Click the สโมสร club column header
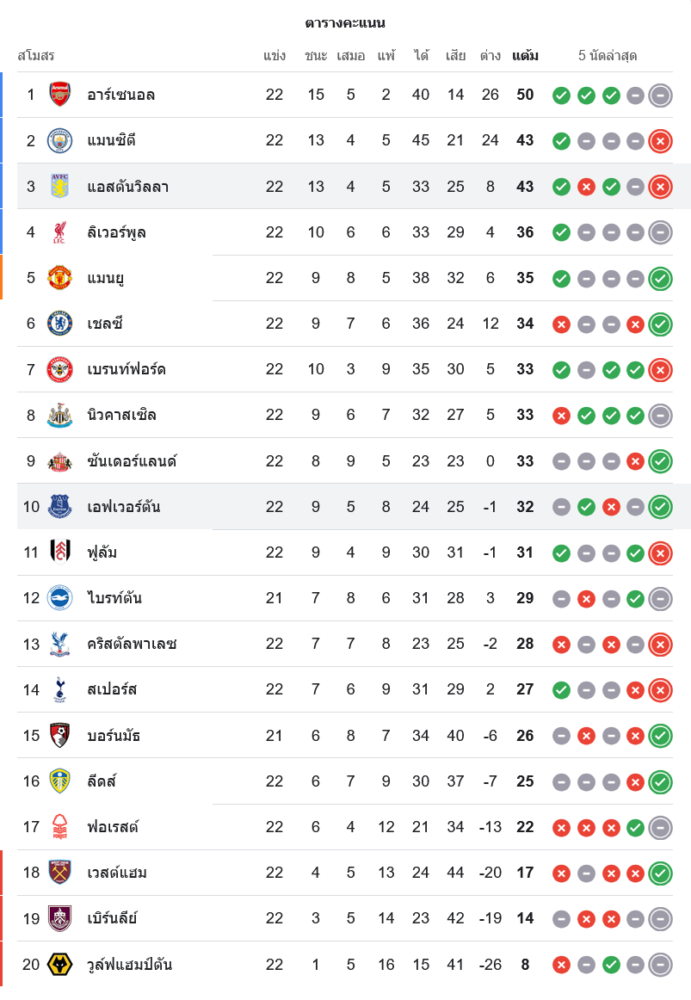 [36, 56]
